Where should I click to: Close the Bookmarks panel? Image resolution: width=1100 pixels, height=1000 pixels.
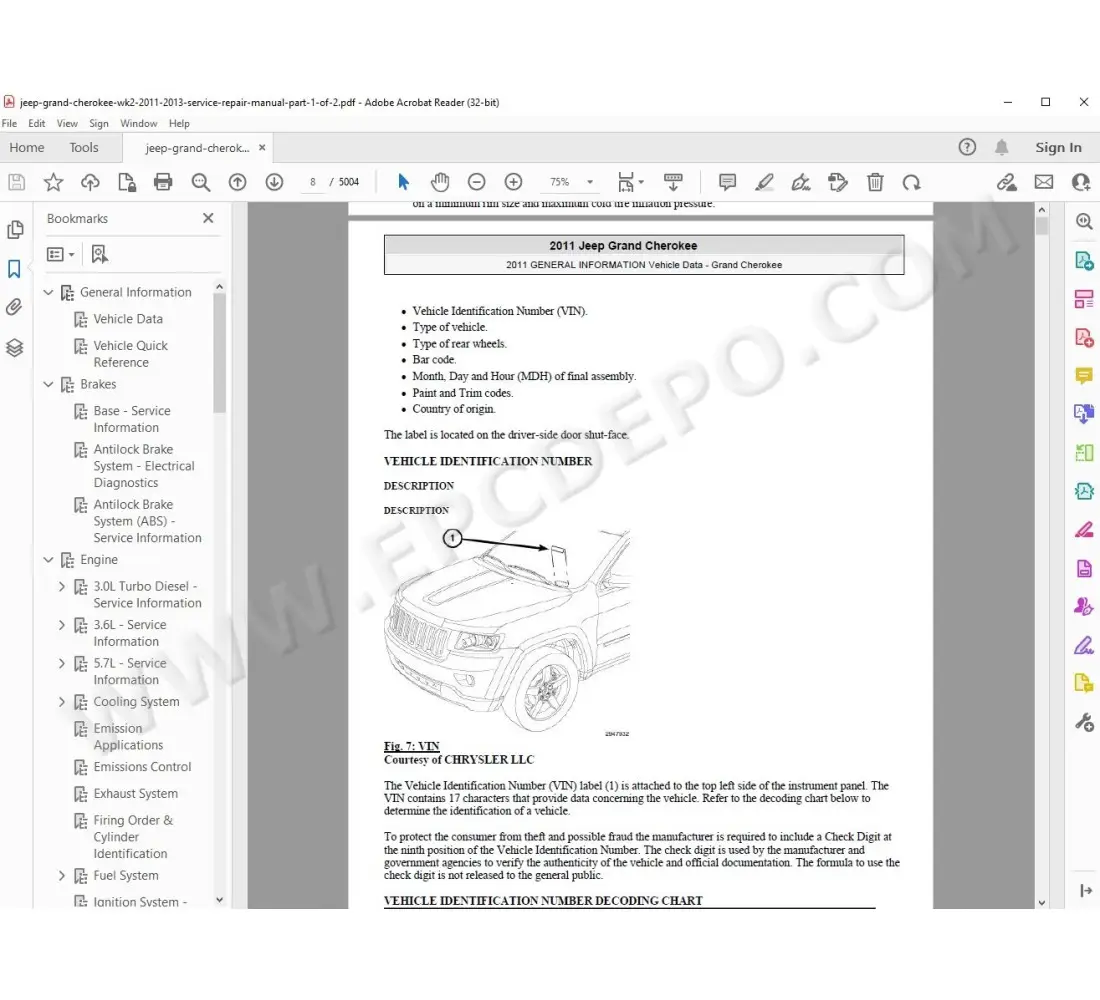pyautogui.click(x=208, y=217)
